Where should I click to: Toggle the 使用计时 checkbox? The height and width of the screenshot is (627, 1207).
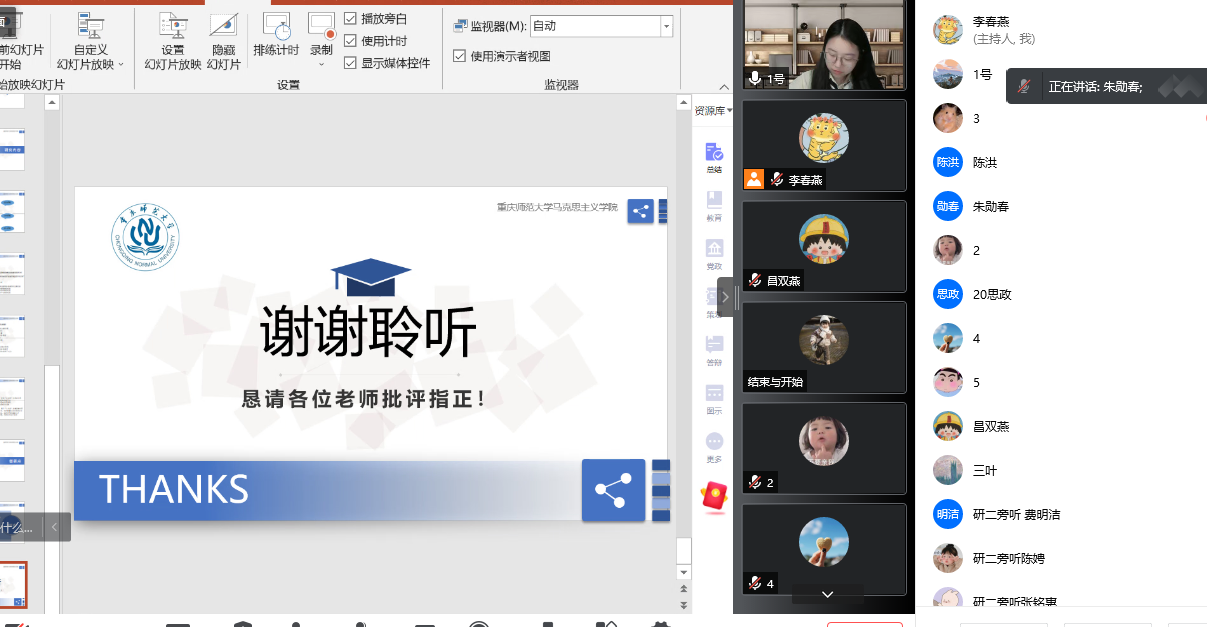pyautogui.click(x=350, y=41)
